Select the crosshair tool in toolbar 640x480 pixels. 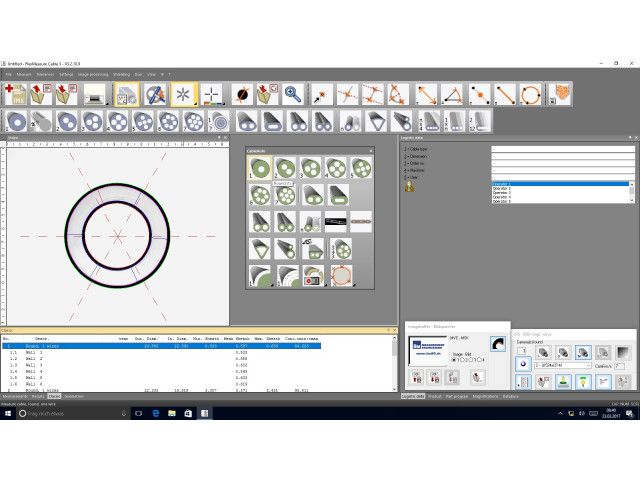click(x=211, y=95)
